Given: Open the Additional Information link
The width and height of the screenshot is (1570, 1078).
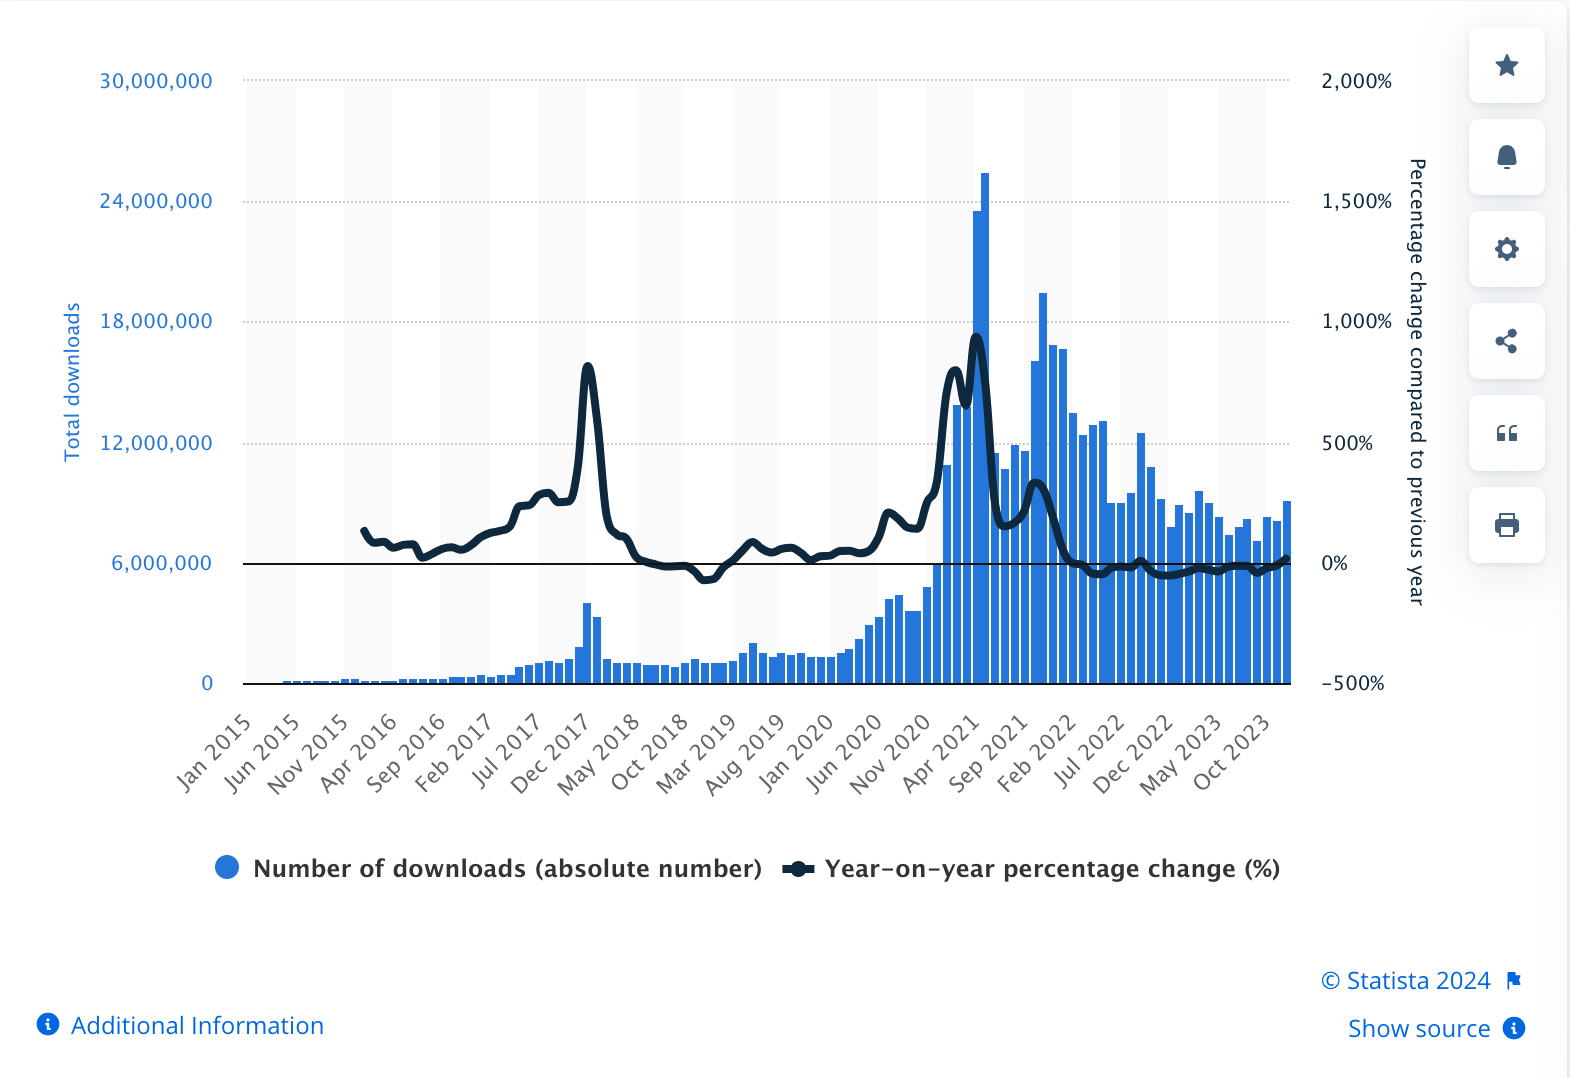Looking at the screenshot, I should click(197, 1026).
